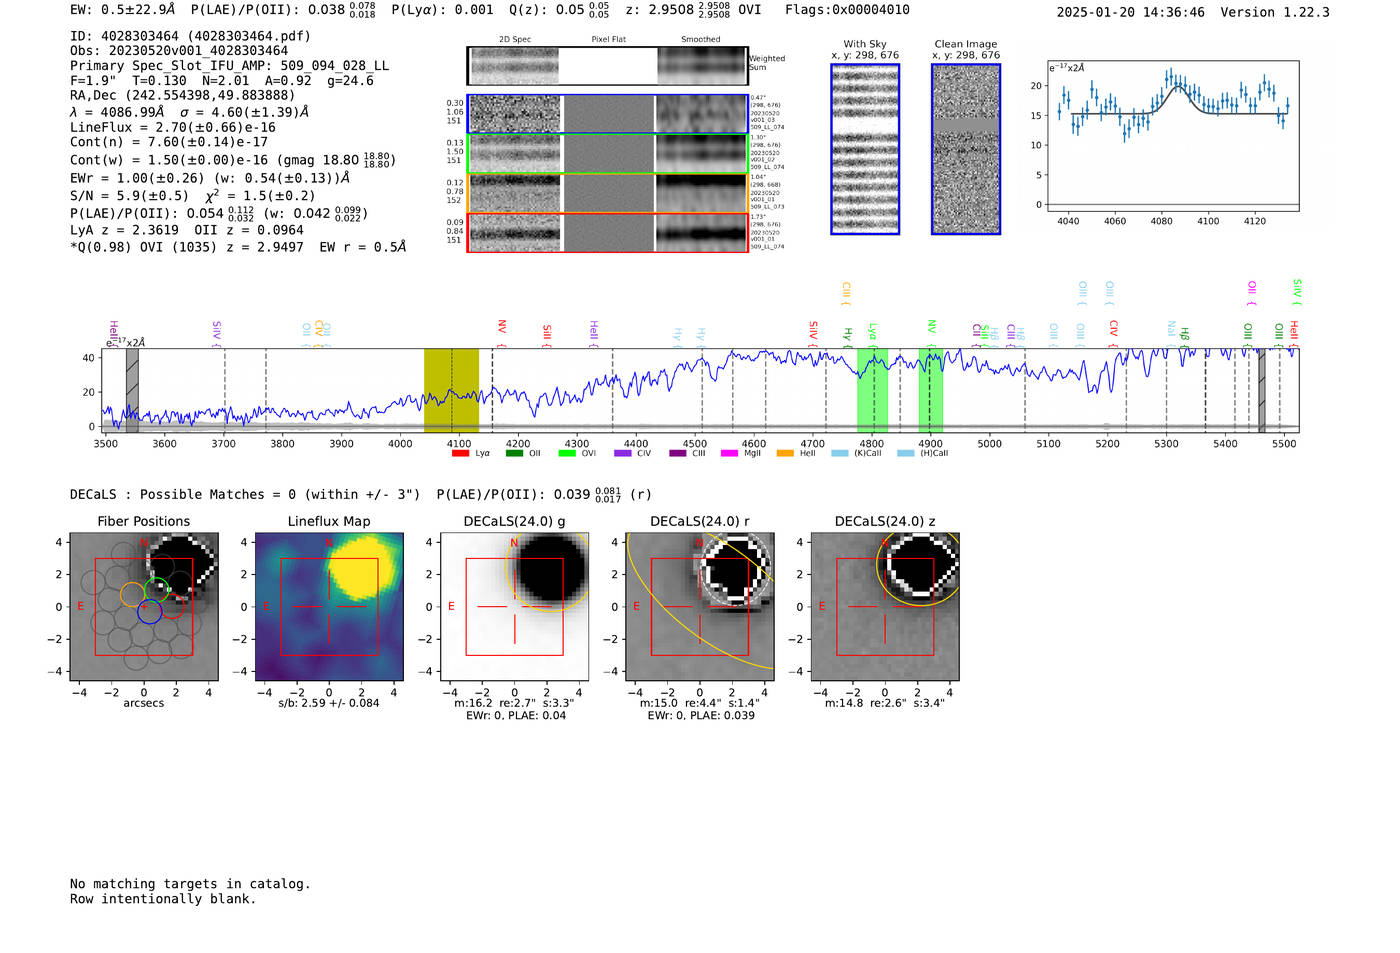Click the EWr: 0, PLAE: 0.039 caption
The height and width of the screenshot is (953, 1400).
click(x=701, y=715)
